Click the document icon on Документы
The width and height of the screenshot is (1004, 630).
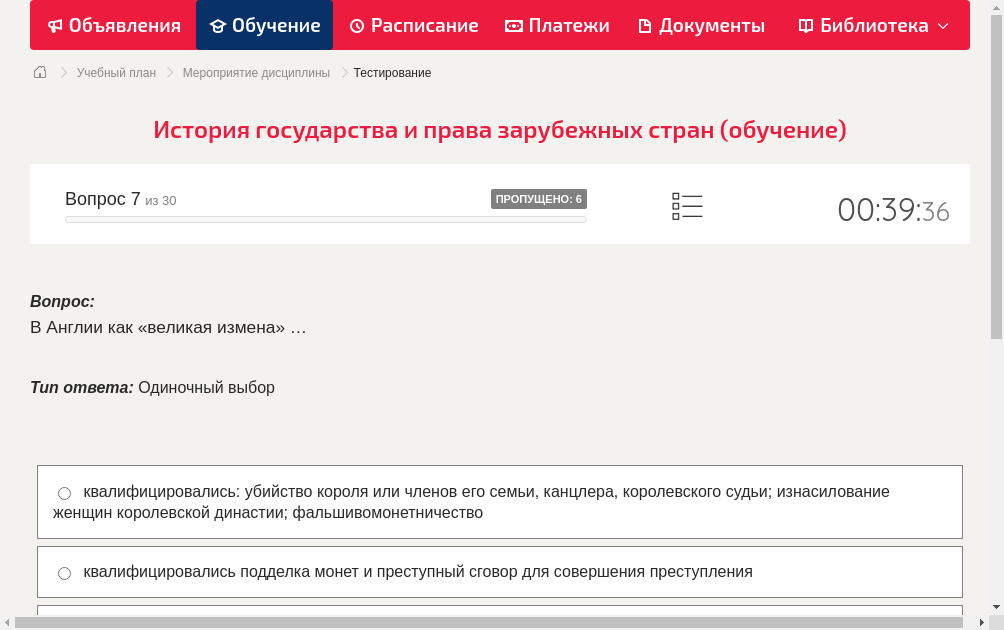pos(646,25)
